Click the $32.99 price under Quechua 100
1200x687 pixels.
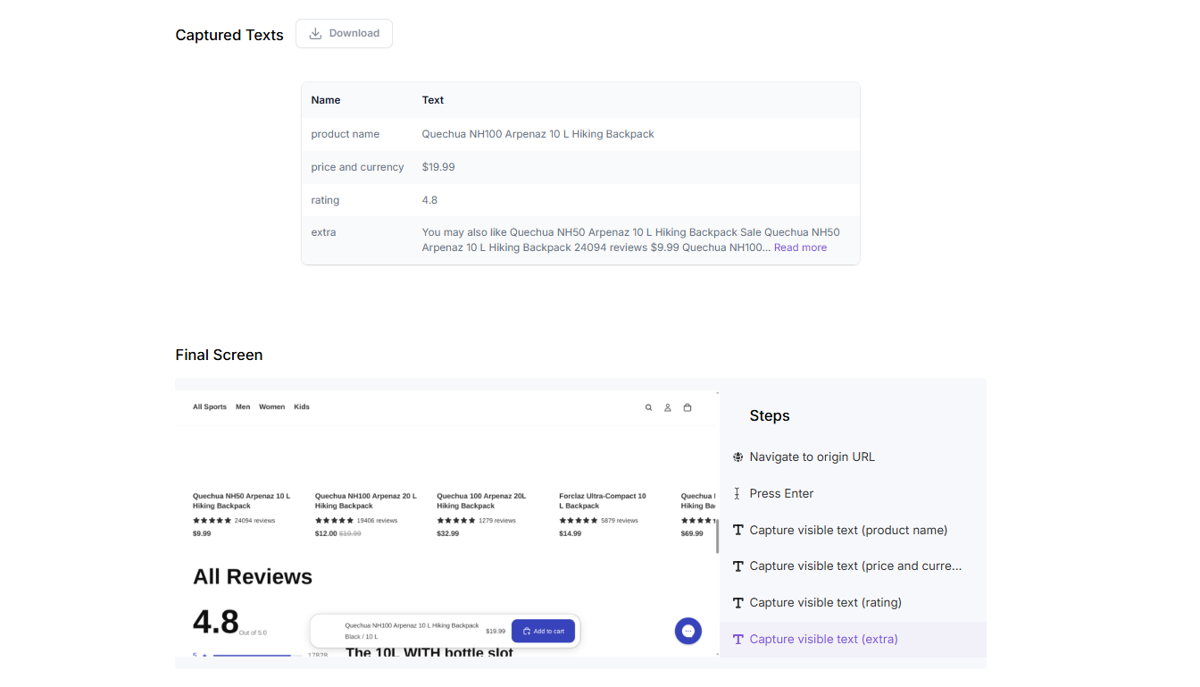point(448,534)
